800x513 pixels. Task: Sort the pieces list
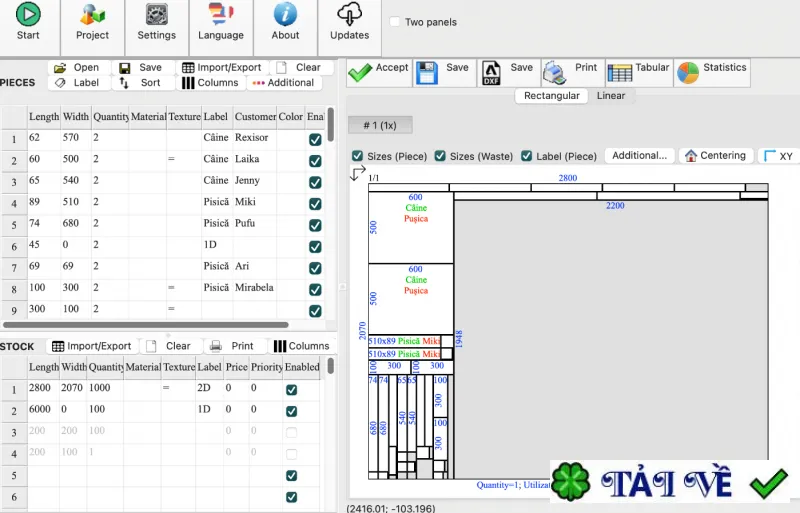141,83
